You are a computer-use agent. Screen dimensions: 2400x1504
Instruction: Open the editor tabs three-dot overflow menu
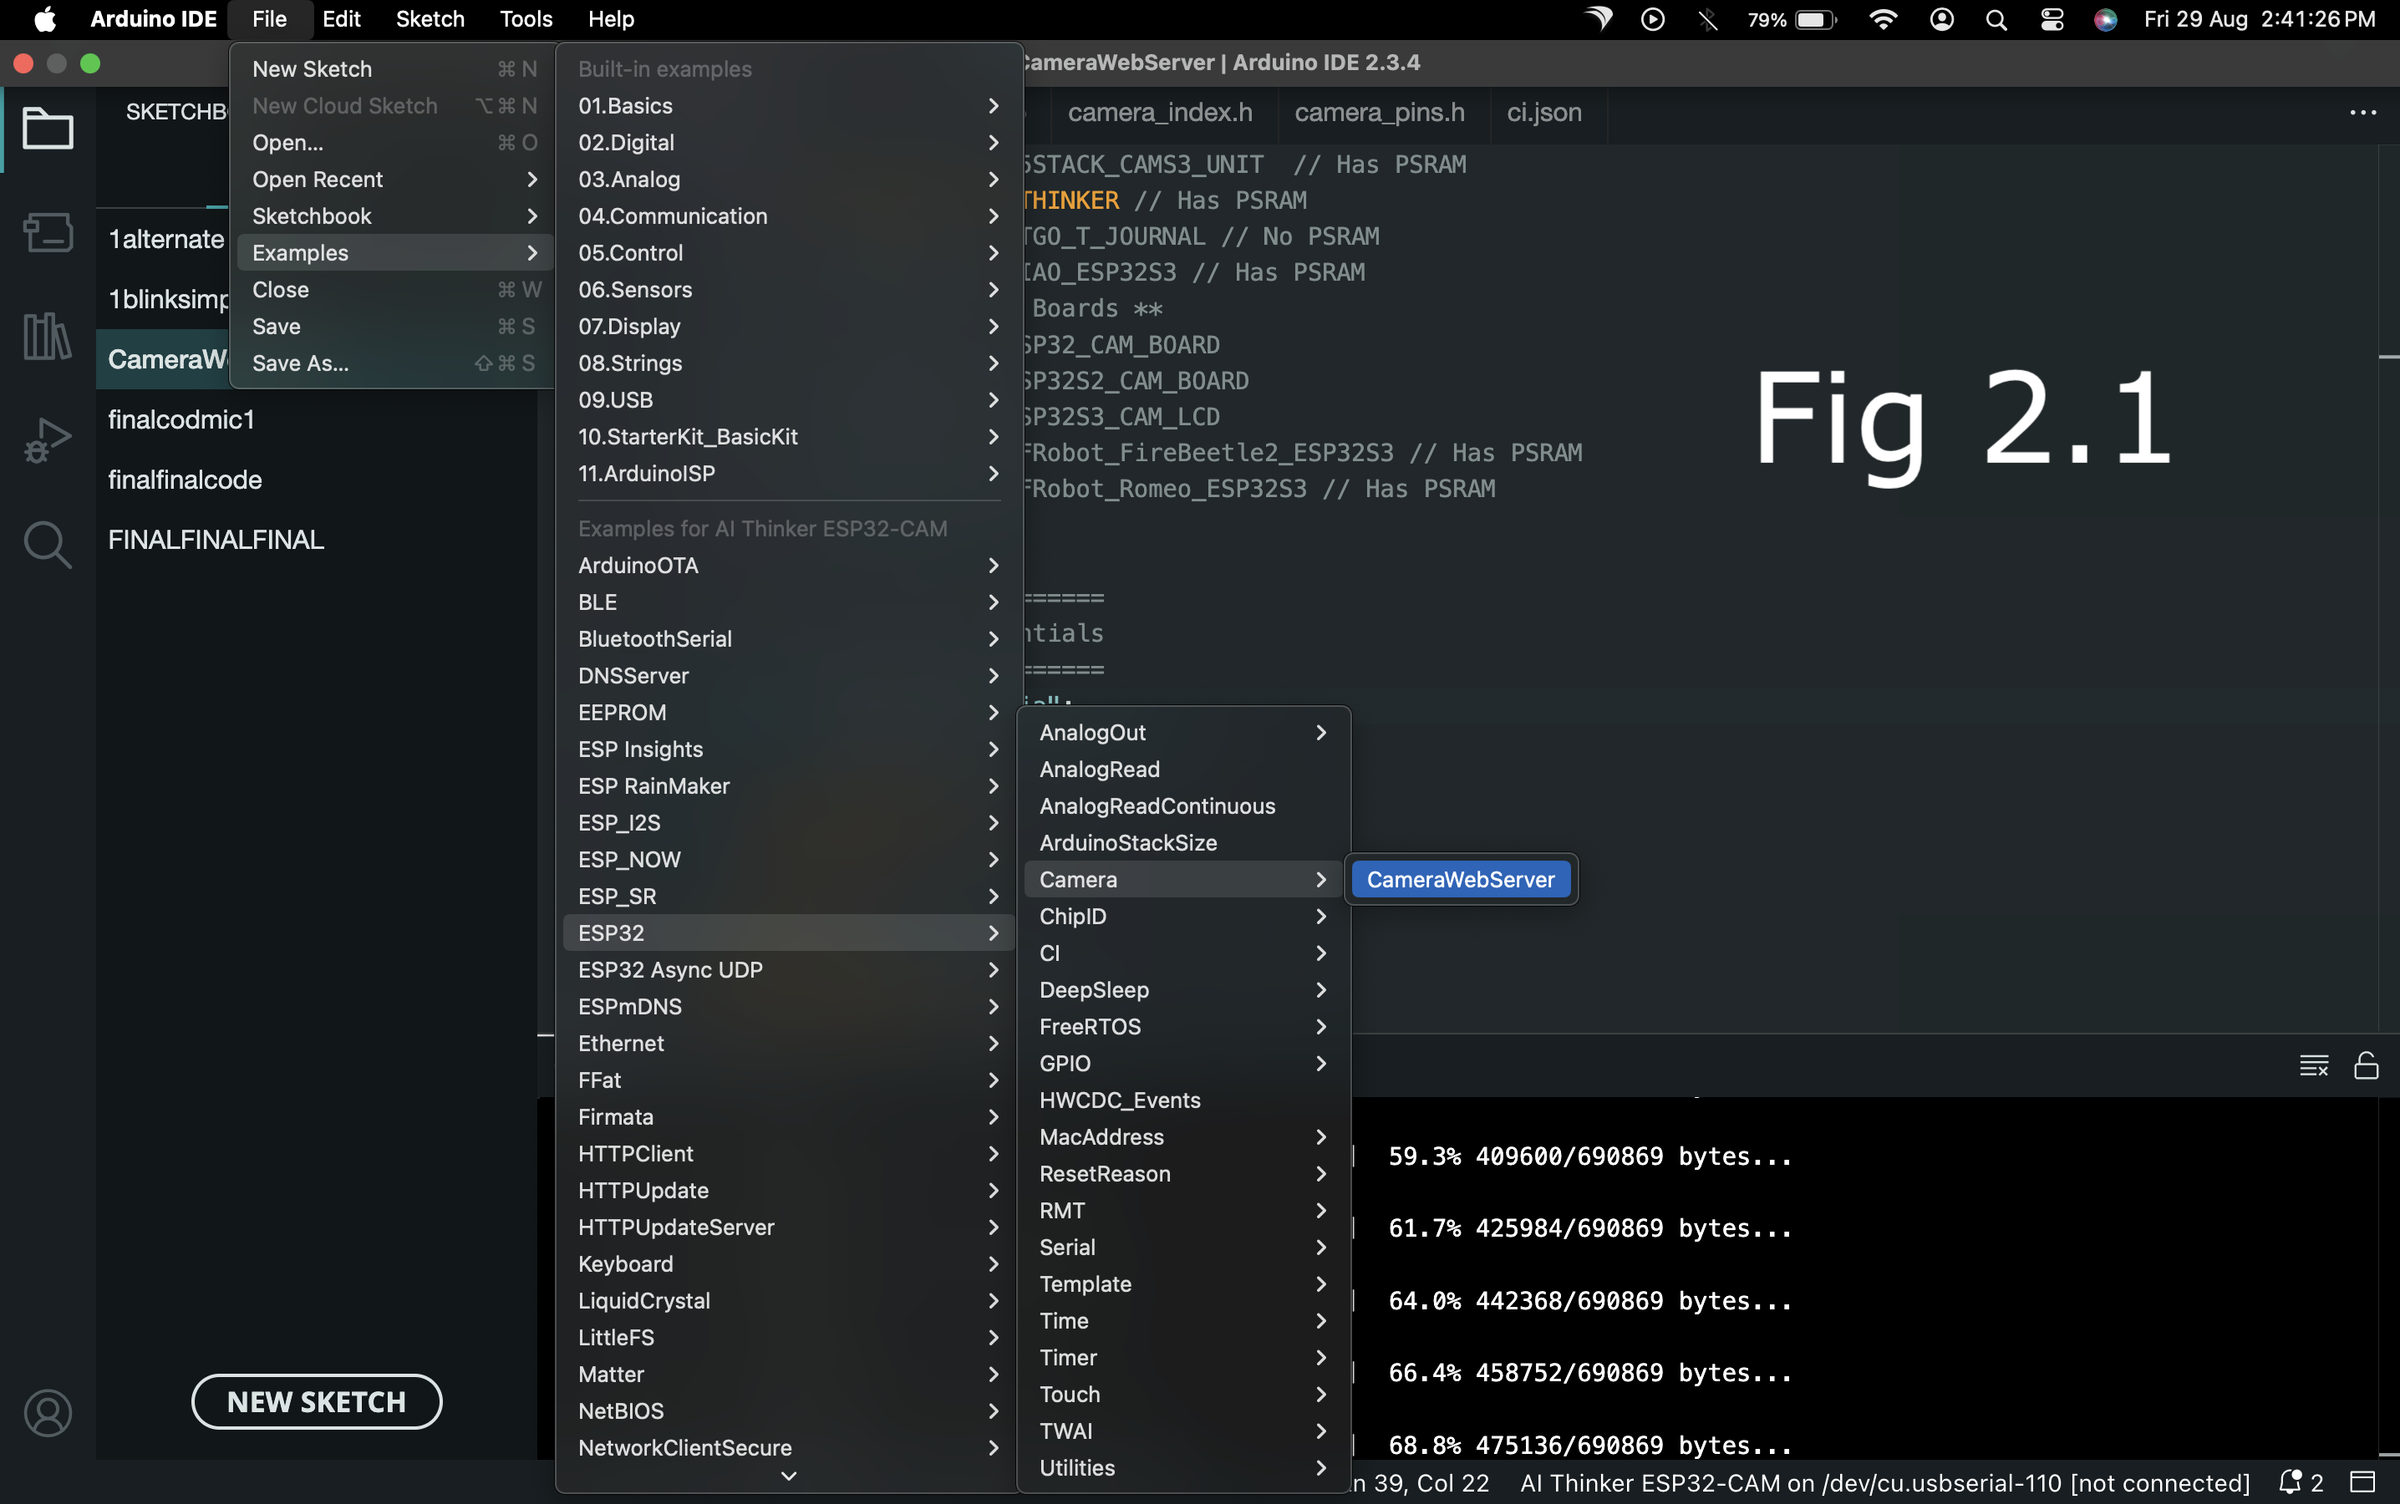pyautogui.click(x=2362, y=112)
